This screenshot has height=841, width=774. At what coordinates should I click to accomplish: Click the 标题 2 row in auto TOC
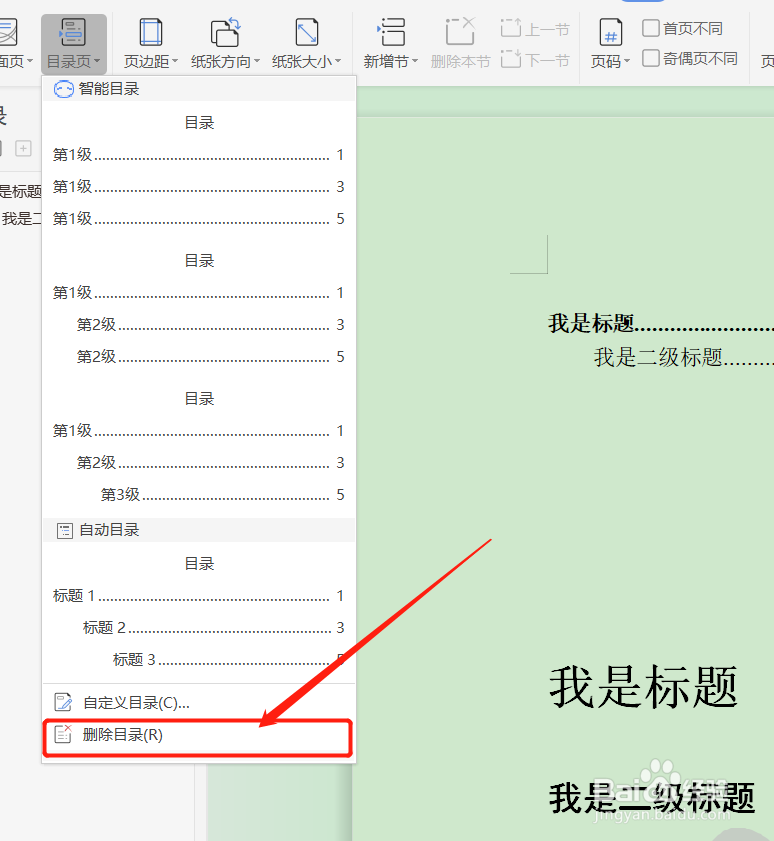(x=213, y=628)
